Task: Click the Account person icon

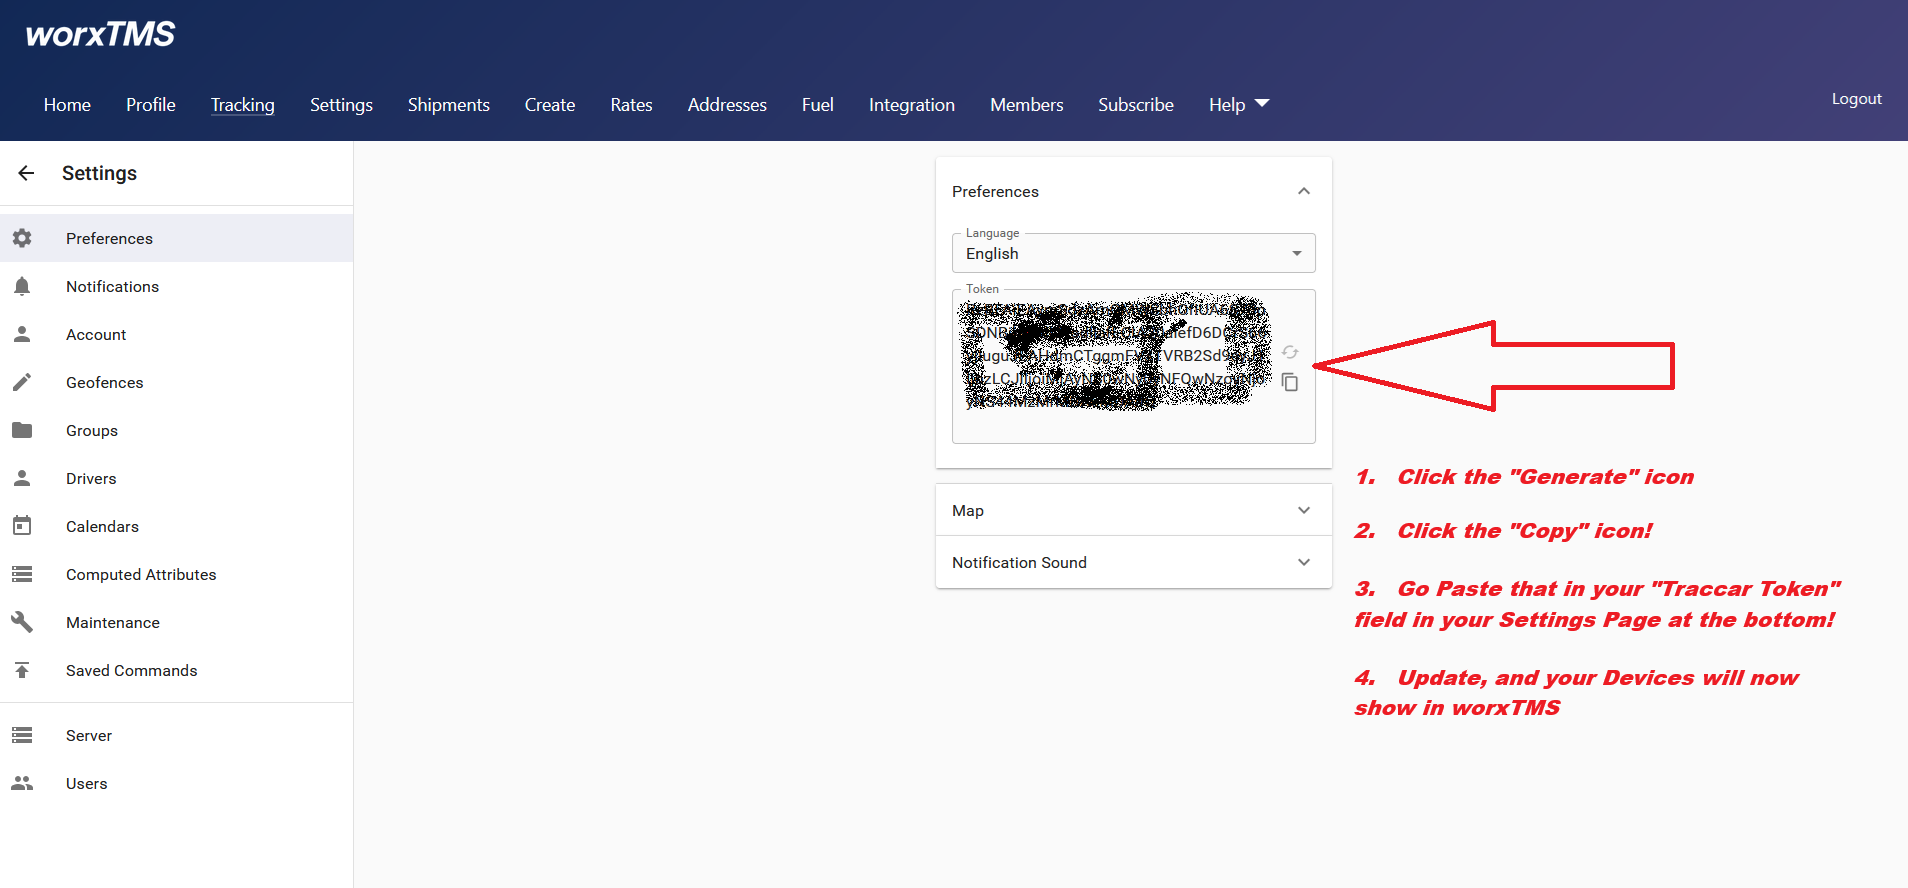Action: click(x=22, y=334)
